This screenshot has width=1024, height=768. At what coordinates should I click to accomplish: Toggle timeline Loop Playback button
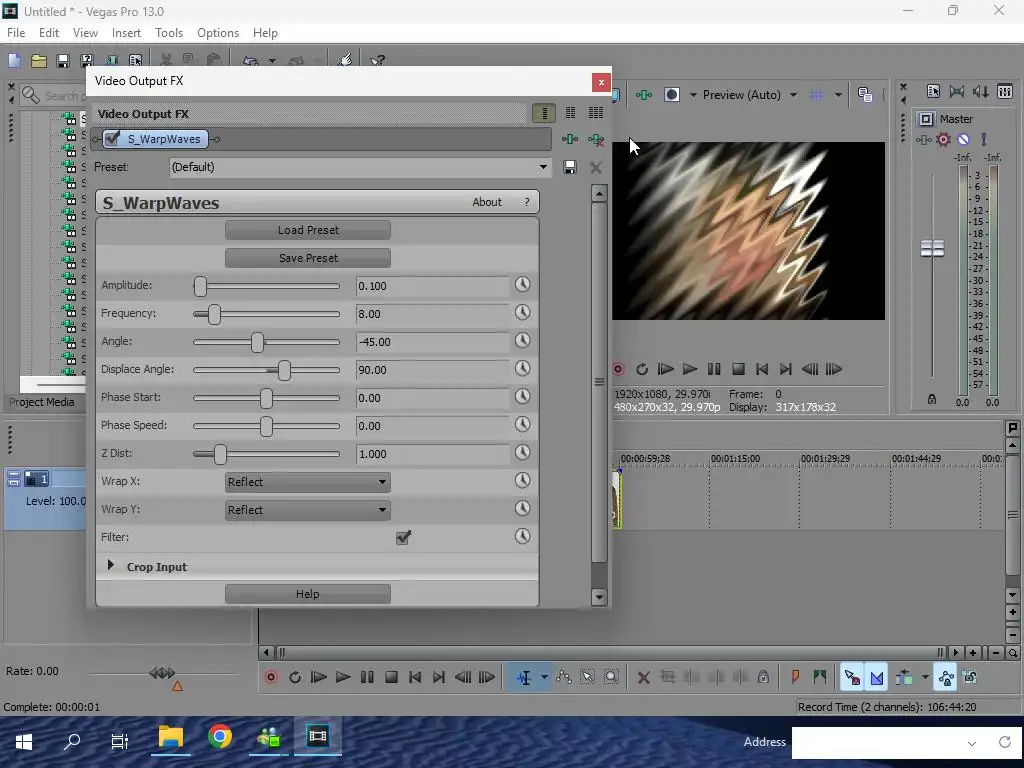click(x=295, y=678)
